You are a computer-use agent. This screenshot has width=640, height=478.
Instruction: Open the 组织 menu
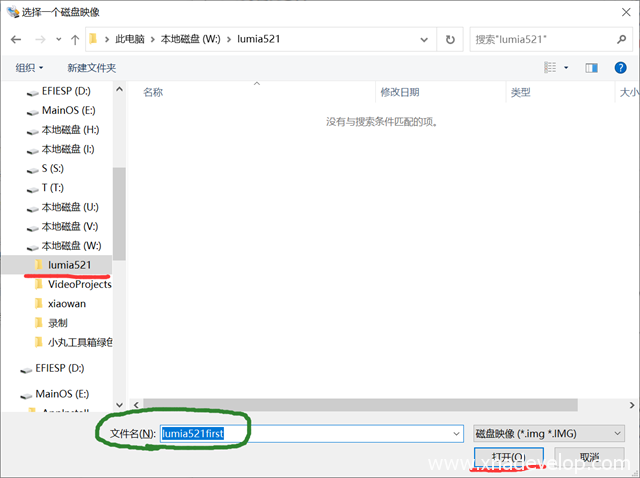coord(29,68)
